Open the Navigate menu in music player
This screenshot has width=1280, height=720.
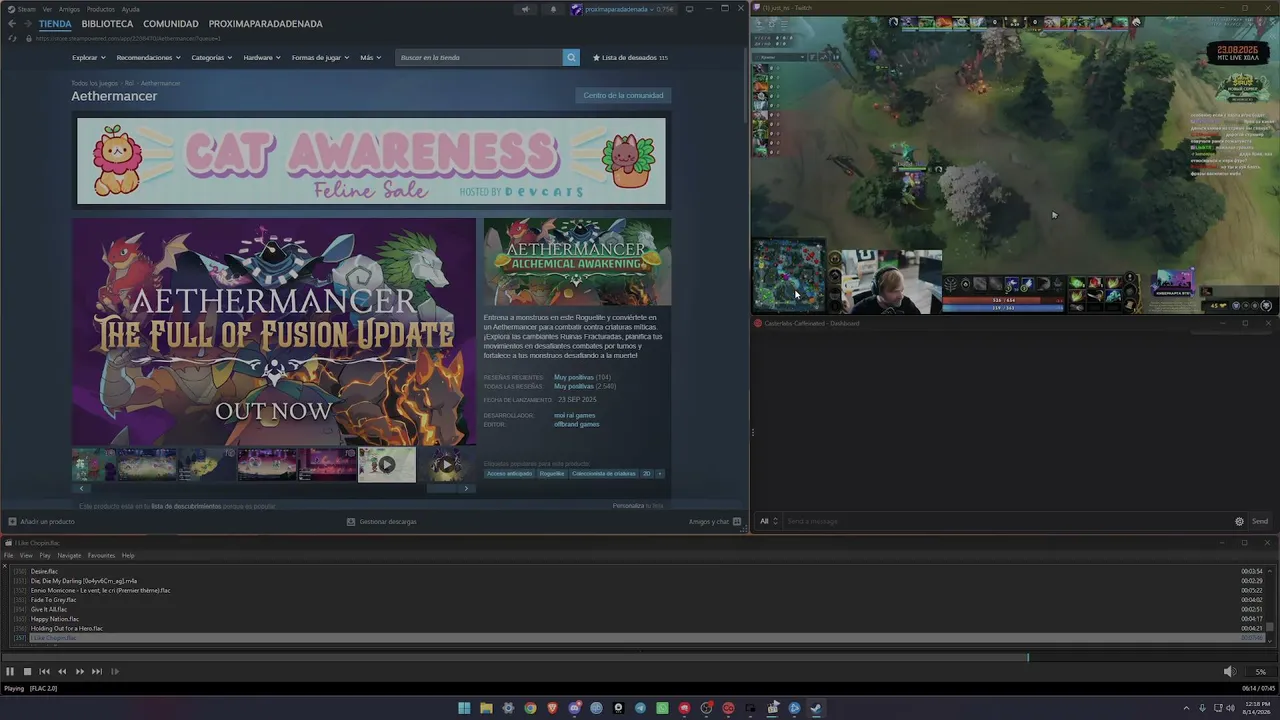(69, 556)
